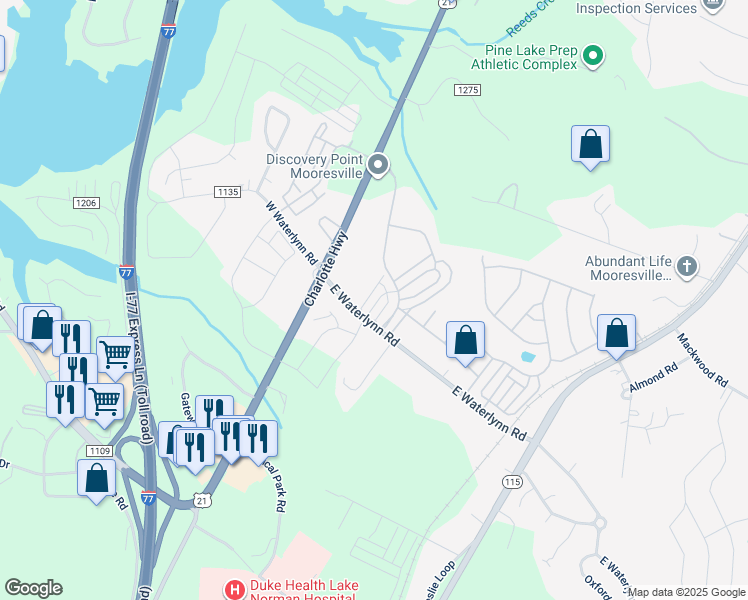Select the shopping bag marker near route 1109
The width and height of the screenshot is (748, 600).
96,481
